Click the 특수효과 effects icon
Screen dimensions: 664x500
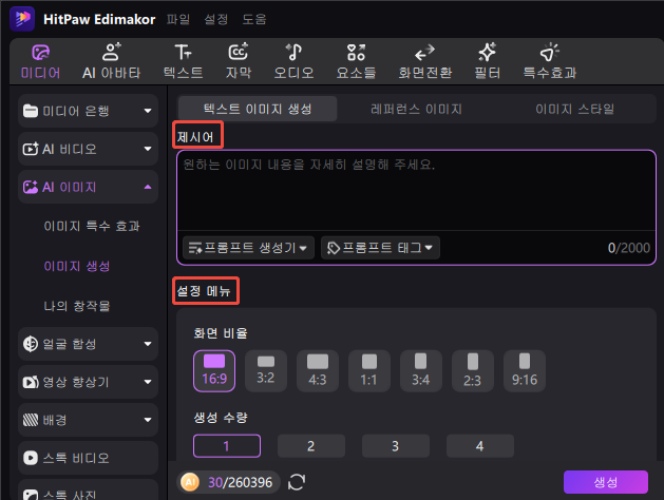click(549, 53)
